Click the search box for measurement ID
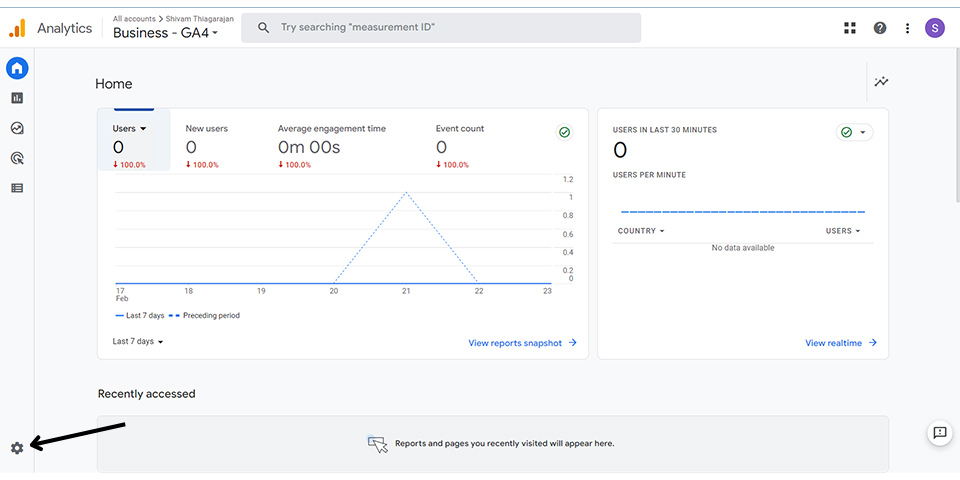Viewport: 960px width, 480px height. tap(441, 28)
